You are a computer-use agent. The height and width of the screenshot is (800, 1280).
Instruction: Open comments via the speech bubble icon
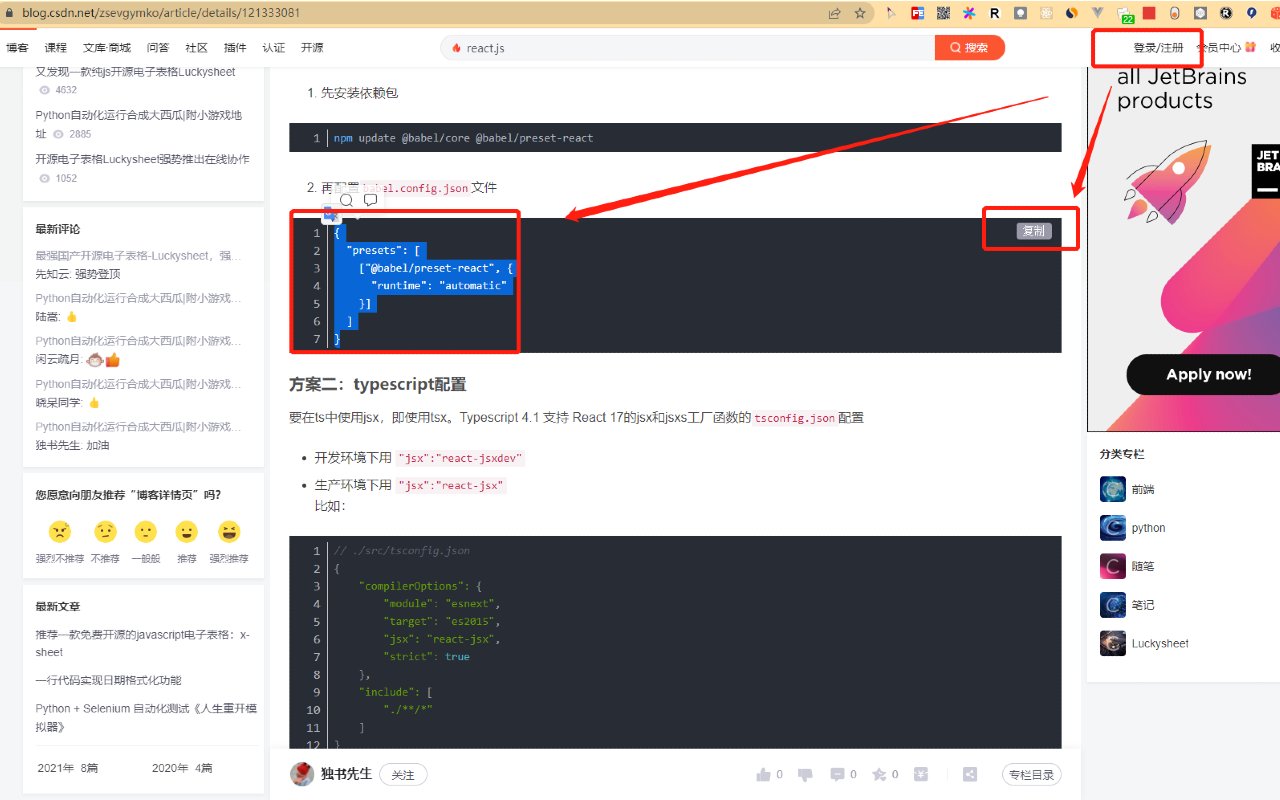837,773
